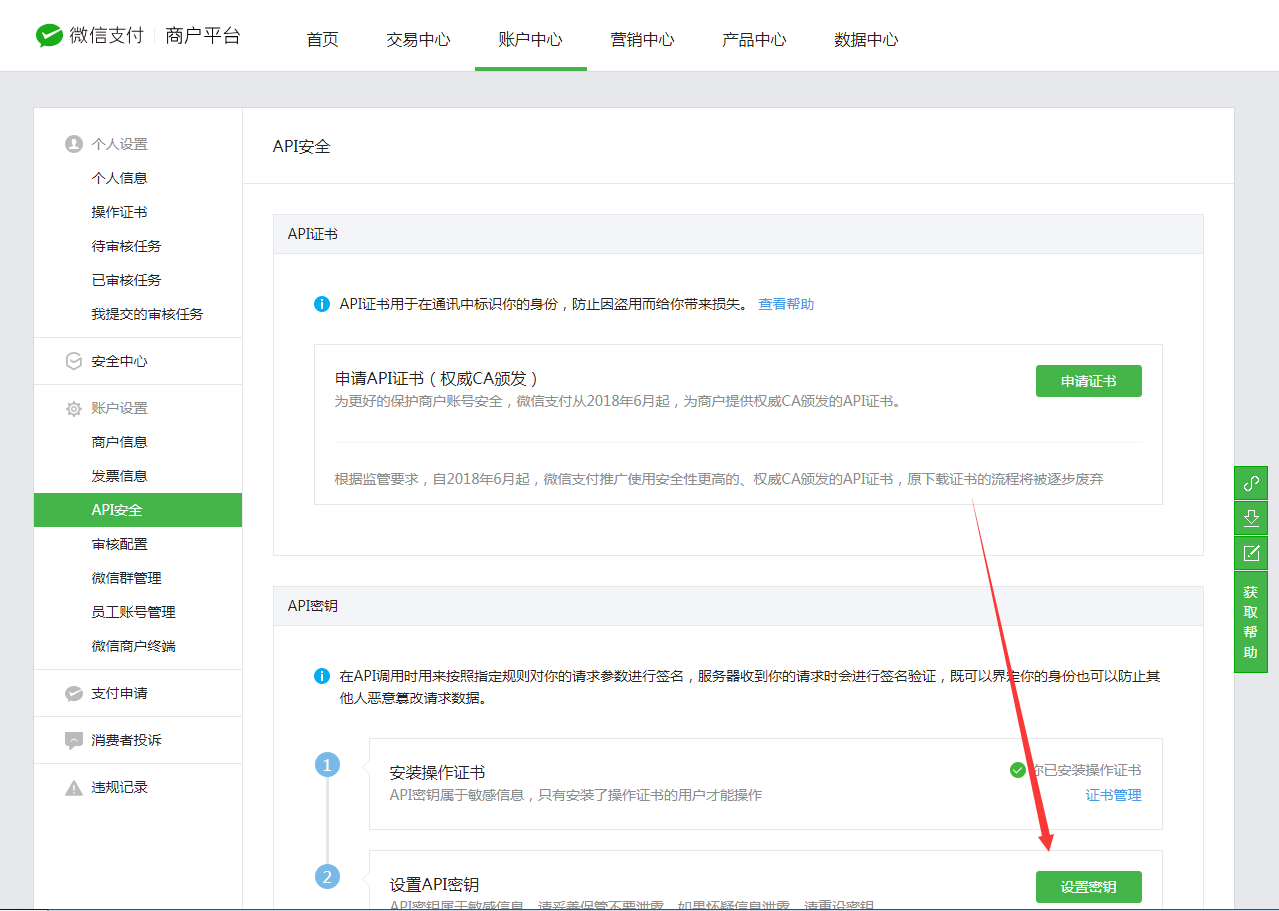The width and height of the screenshot is (1279, 911).
Task: Click the green 设置密钥 button
Action: pos(1088,887)
